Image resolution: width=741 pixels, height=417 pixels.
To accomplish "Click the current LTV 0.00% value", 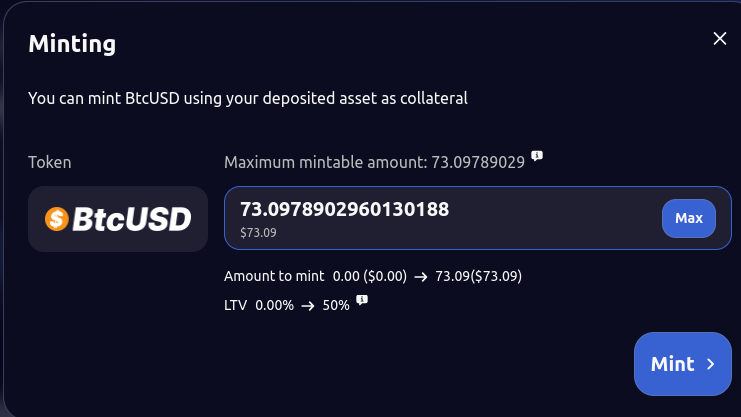I will [274, 305].
